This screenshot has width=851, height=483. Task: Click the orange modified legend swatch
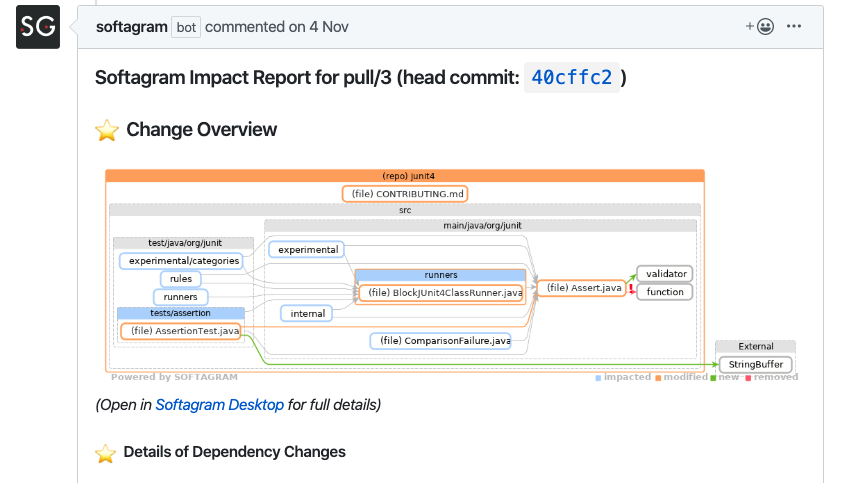[x=658, y=378]
